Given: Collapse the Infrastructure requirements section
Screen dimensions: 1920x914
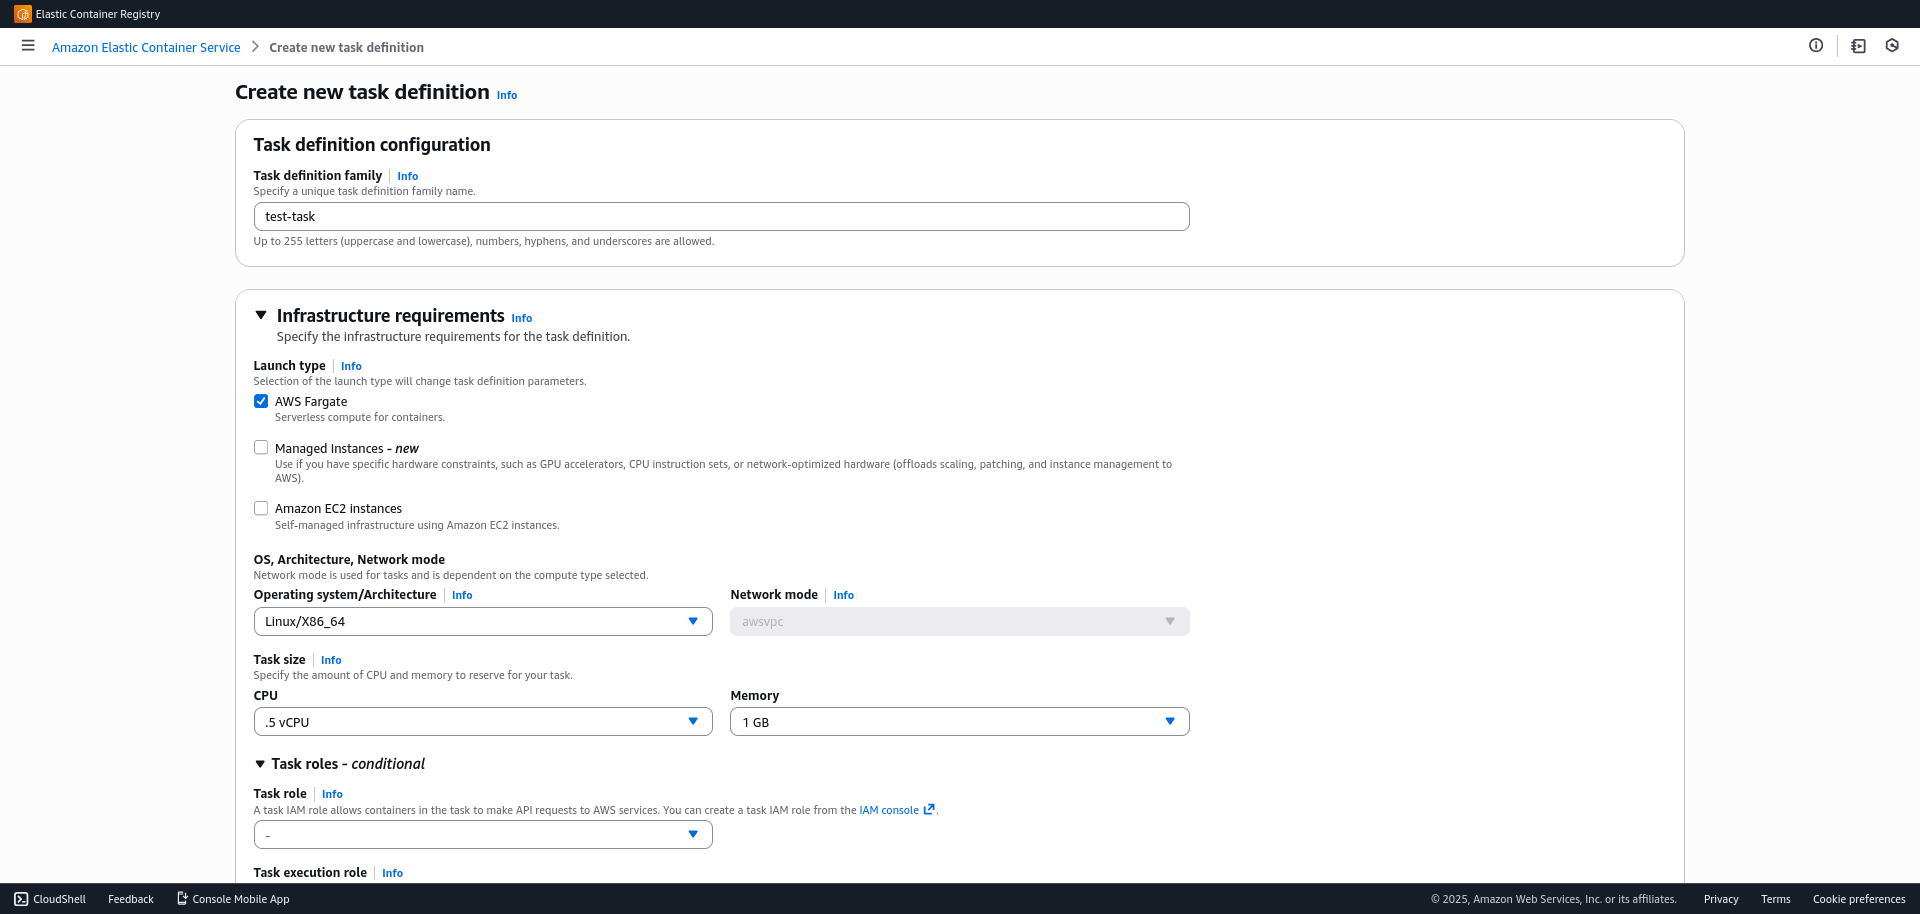Looking at the screenshot, I should [260, 315].
